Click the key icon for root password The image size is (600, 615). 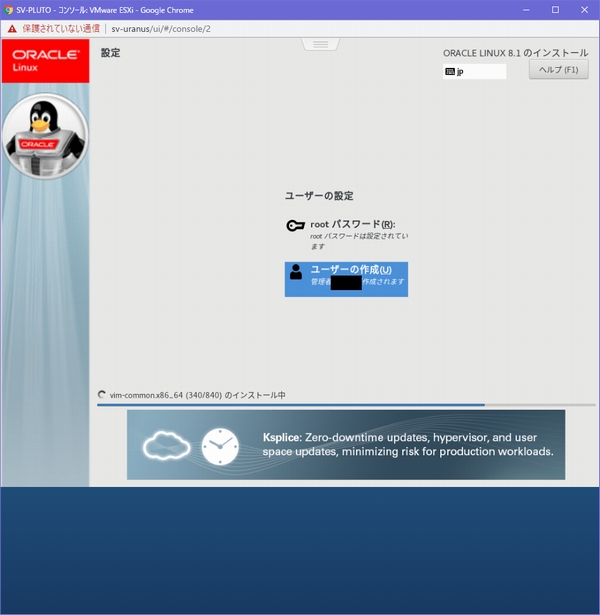pyautogui.click(x=295, y=226)
